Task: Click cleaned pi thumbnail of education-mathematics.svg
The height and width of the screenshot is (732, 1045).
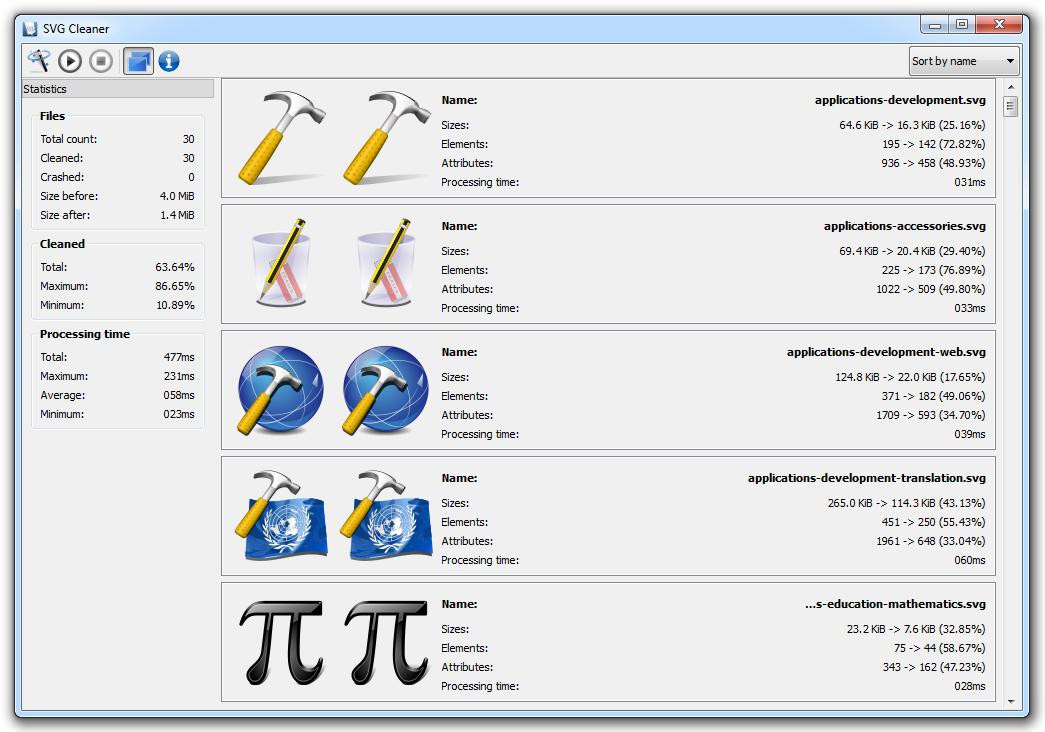Action: tap(387, 643)
